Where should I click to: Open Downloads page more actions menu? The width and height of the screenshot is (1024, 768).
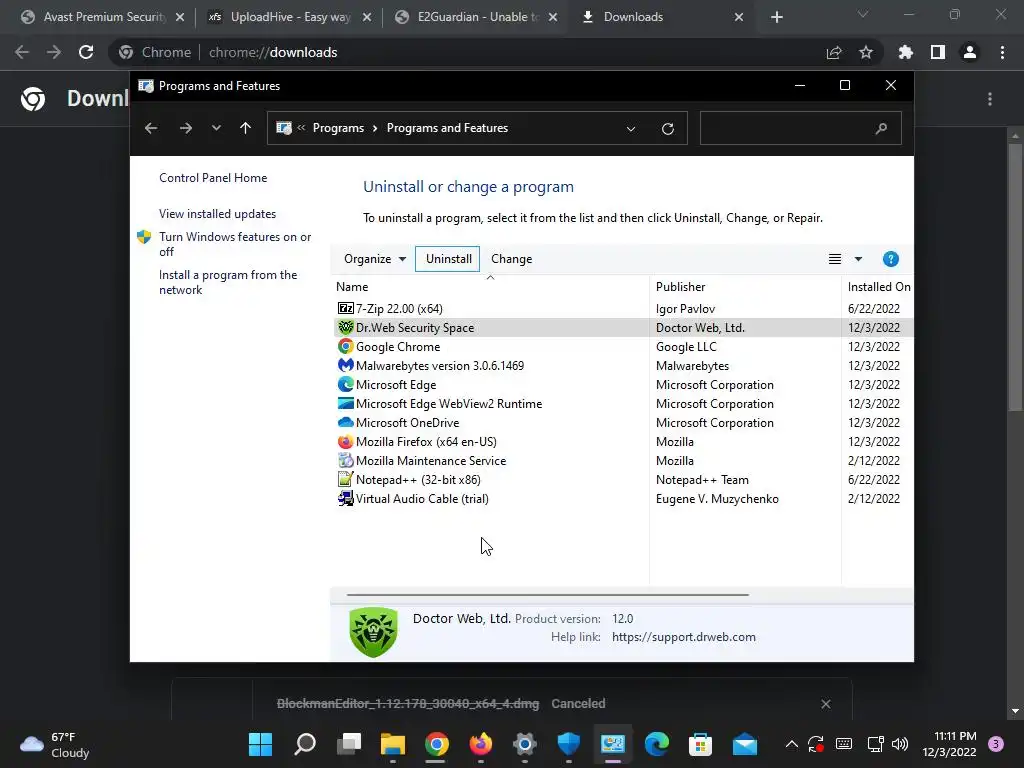[x=990, y=99]
